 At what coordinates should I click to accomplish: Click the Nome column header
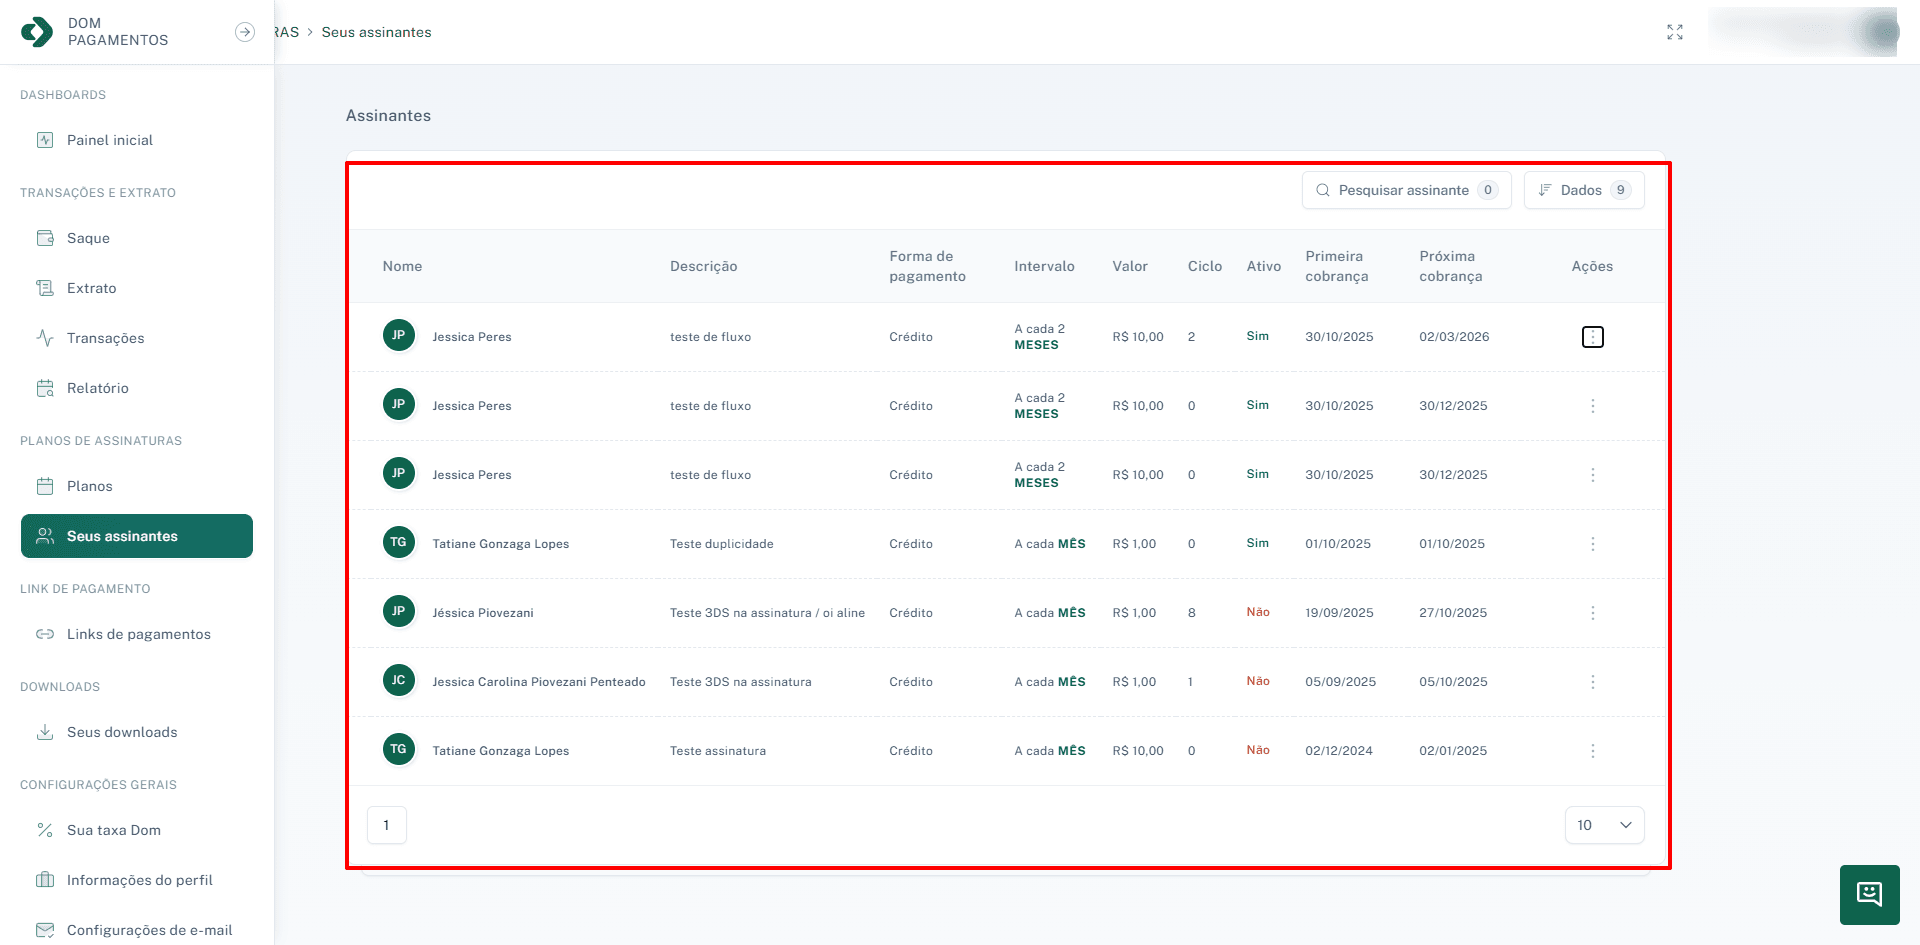(x=402, y=266)
